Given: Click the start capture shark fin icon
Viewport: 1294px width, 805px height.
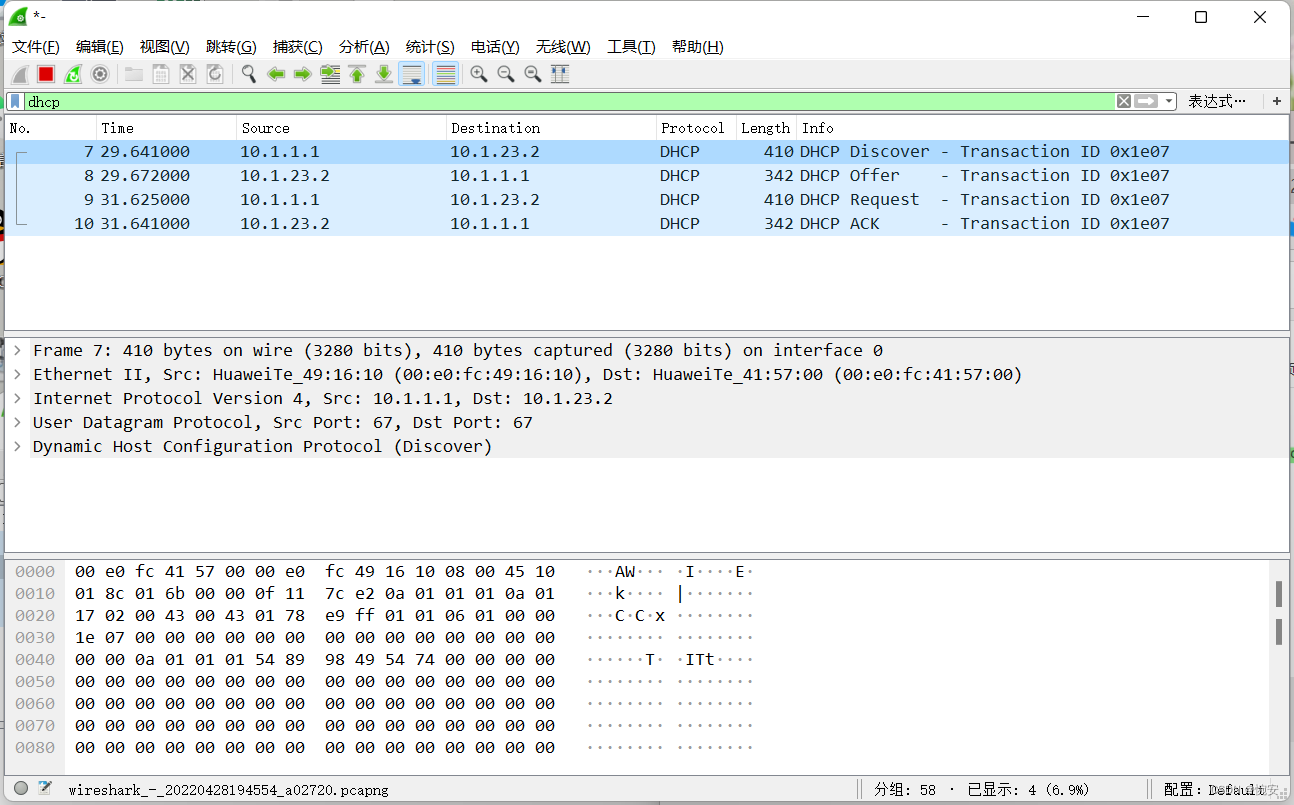Looking at the screenshot, I should pos(19,74).
